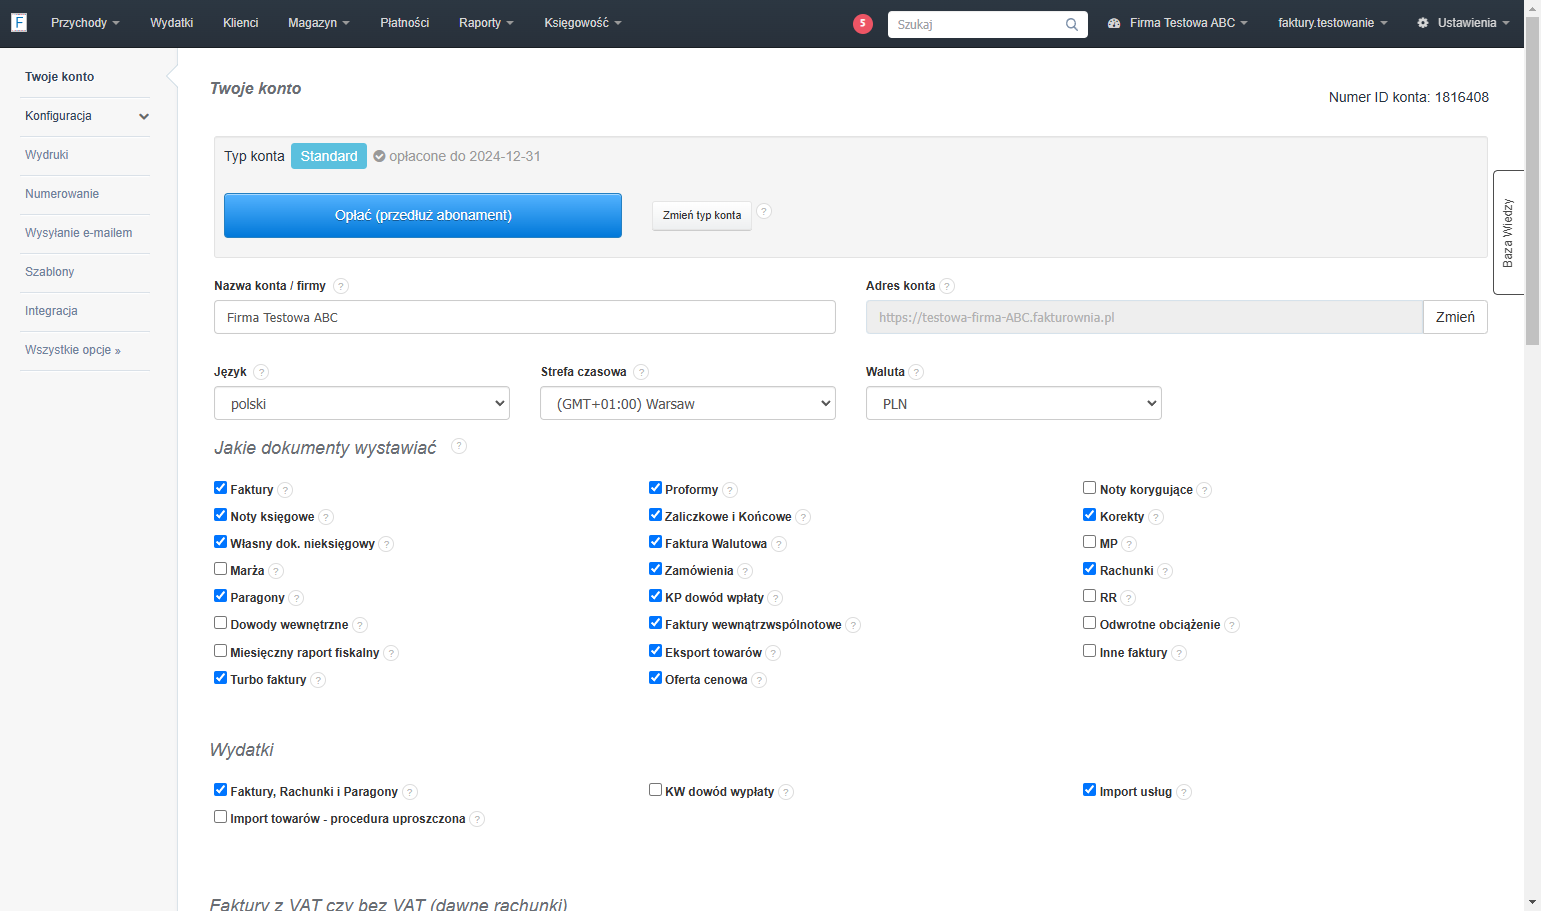The height and width of the screenshot is (911, 1541).
Task: Click help icon beside Waluta label
Action: click(x=916, y=372)
